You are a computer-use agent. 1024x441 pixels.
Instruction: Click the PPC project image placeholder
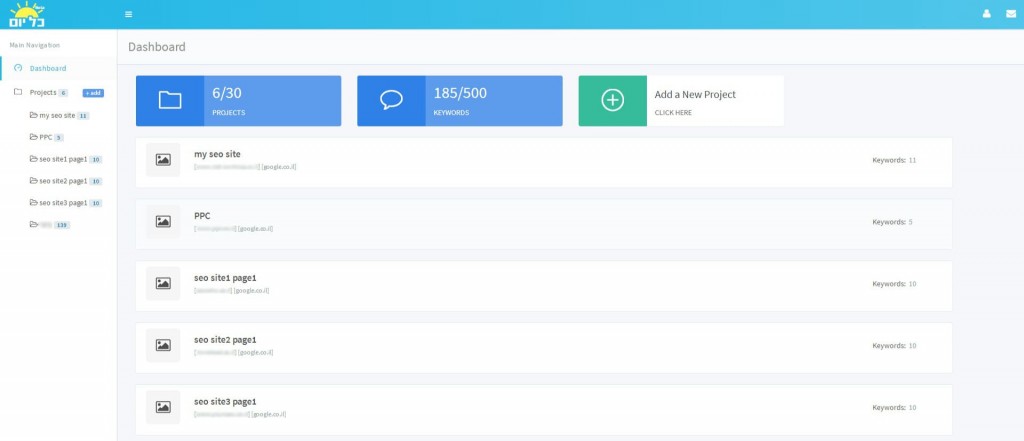click(163, 222)
